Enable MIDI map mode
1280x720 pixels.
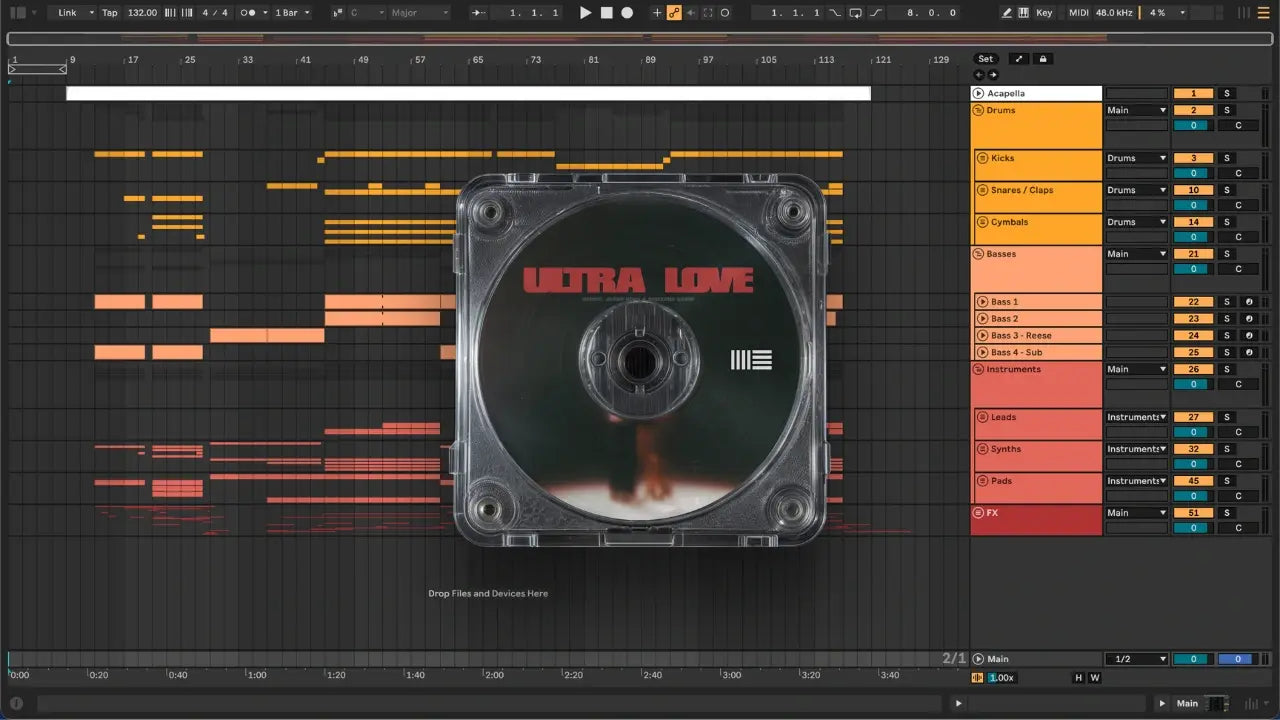1078,13
